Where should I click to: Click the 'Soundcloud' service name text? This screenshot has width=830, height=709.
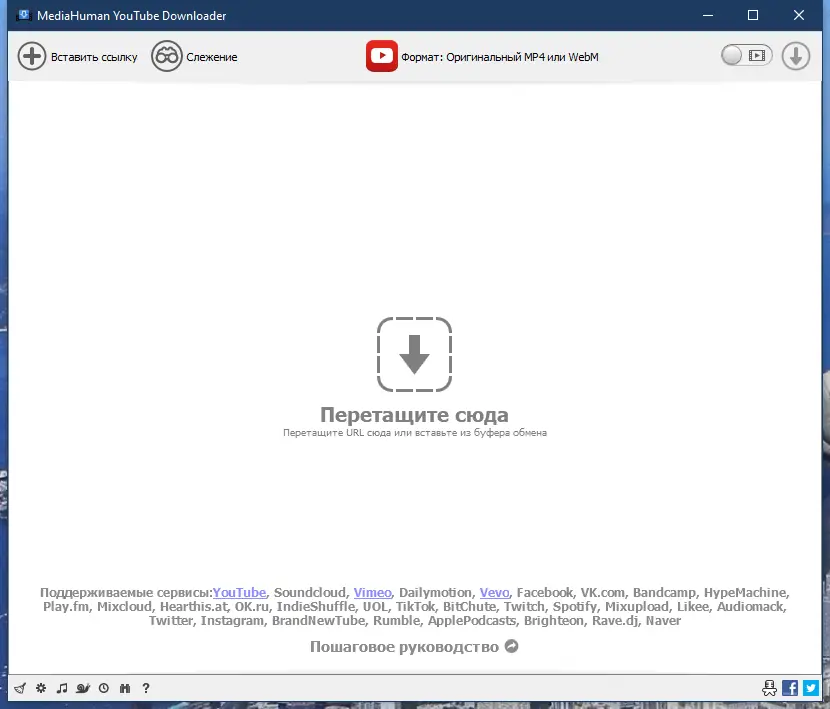pos(310,593)
